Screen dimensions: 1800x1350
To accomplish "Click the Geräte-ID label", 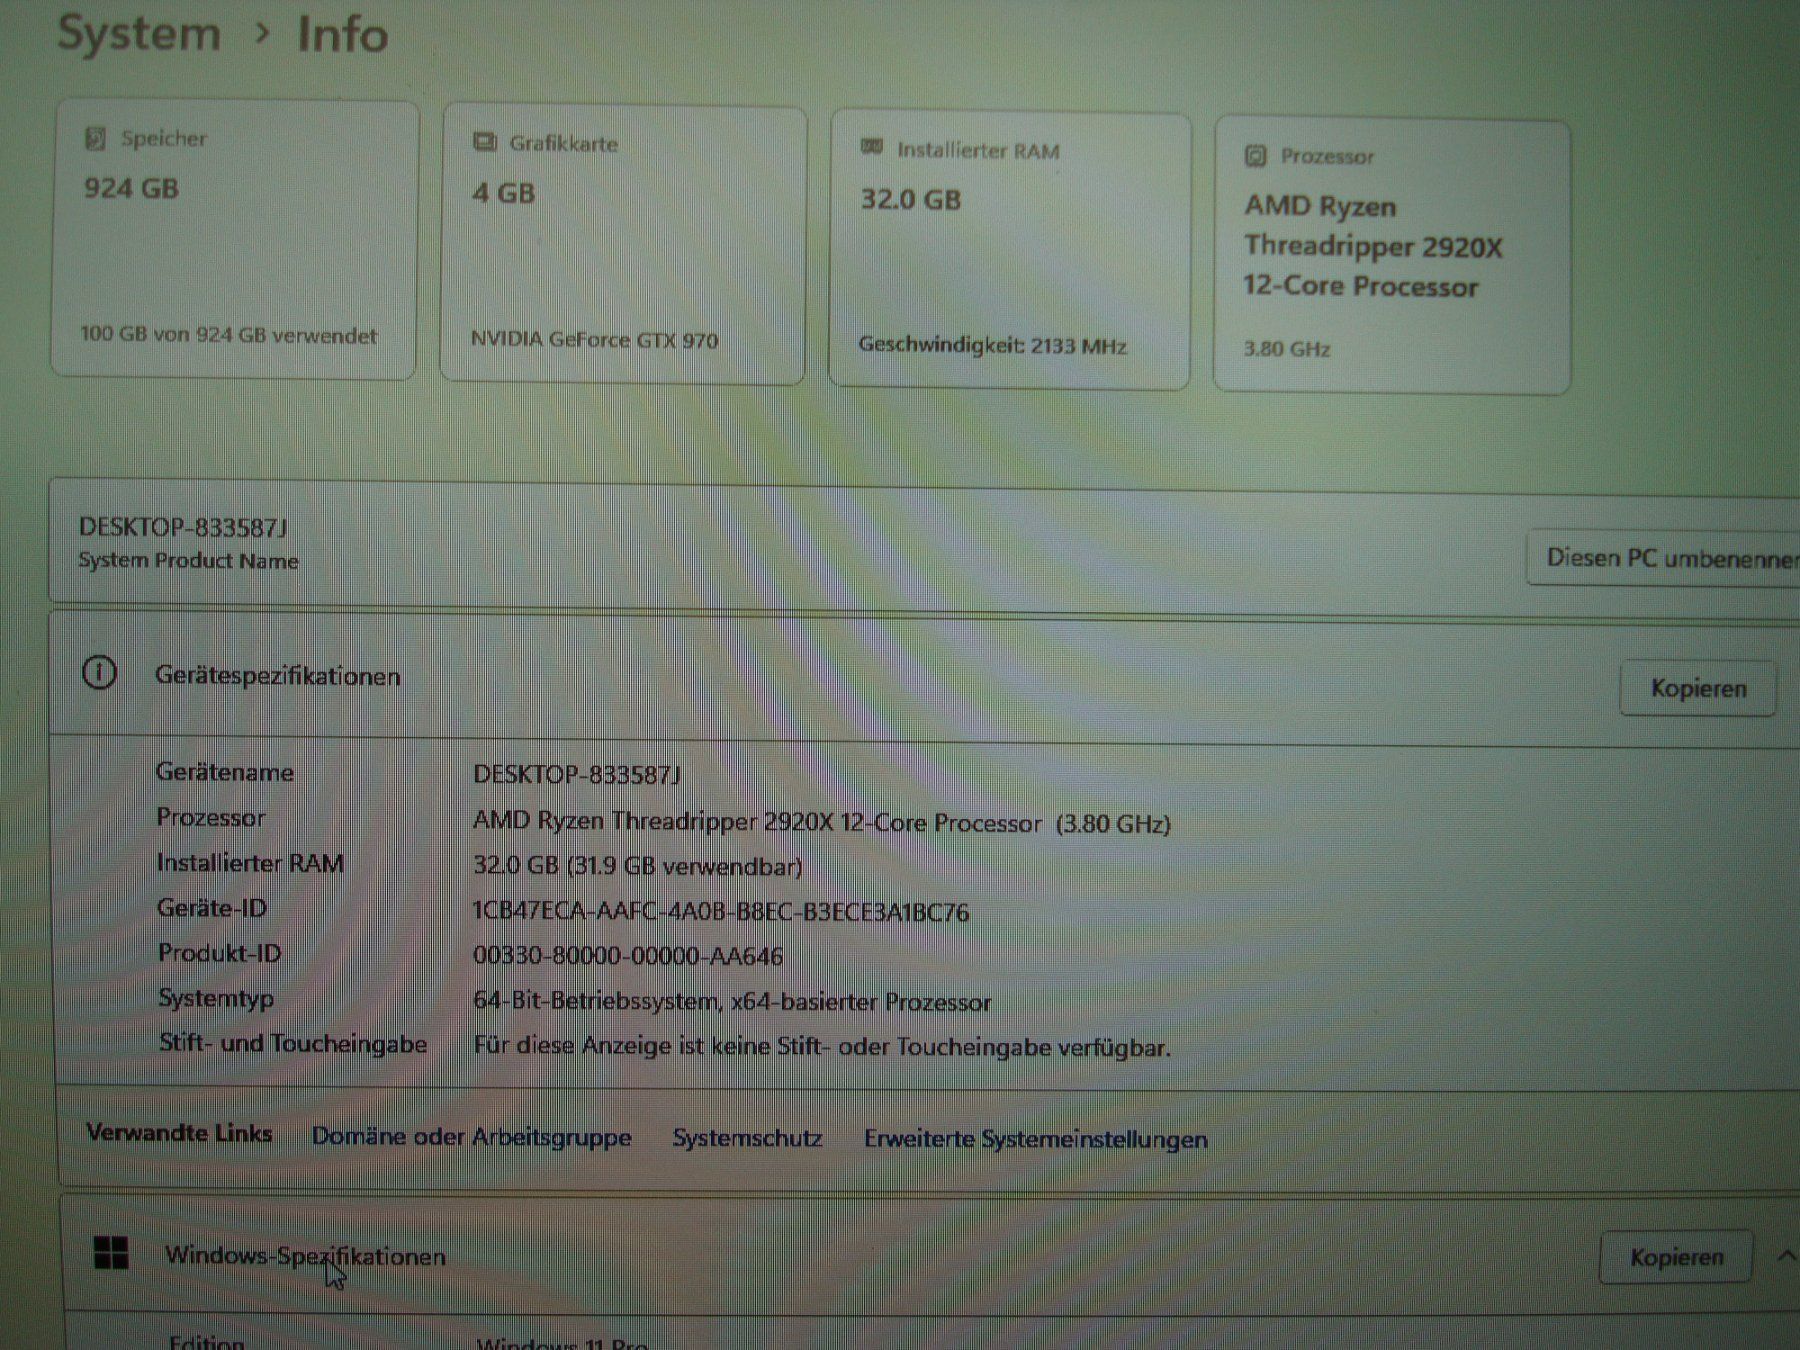I will click(x=212, y=908).
